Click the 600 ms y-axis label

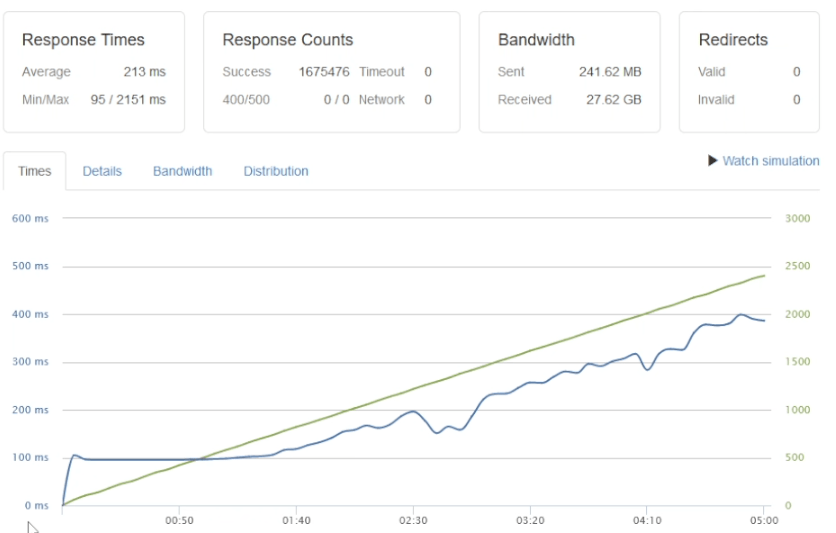28,218
